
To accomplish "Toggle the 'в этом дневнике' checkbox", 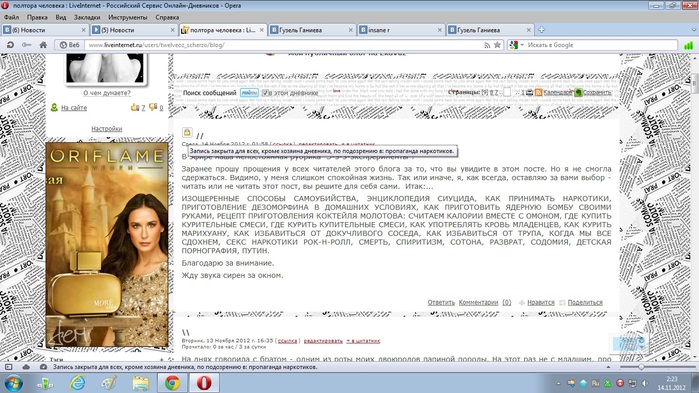I will coord(265,93).
